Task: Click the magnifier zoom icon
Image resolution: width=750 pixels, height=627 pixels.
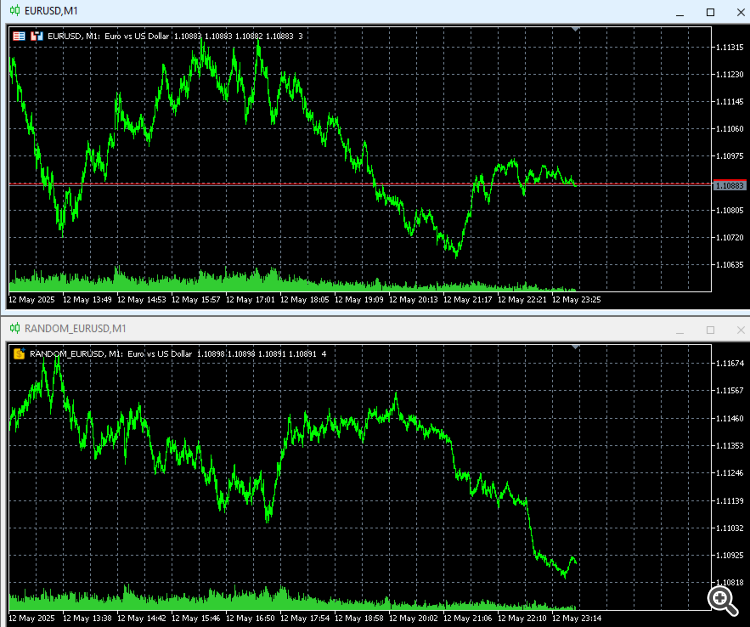Action: (722, 601)
